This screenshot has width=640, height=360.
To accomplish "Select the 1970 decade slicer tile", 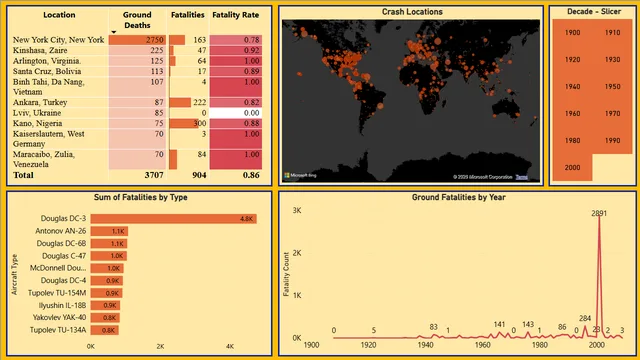I will 612,113.
